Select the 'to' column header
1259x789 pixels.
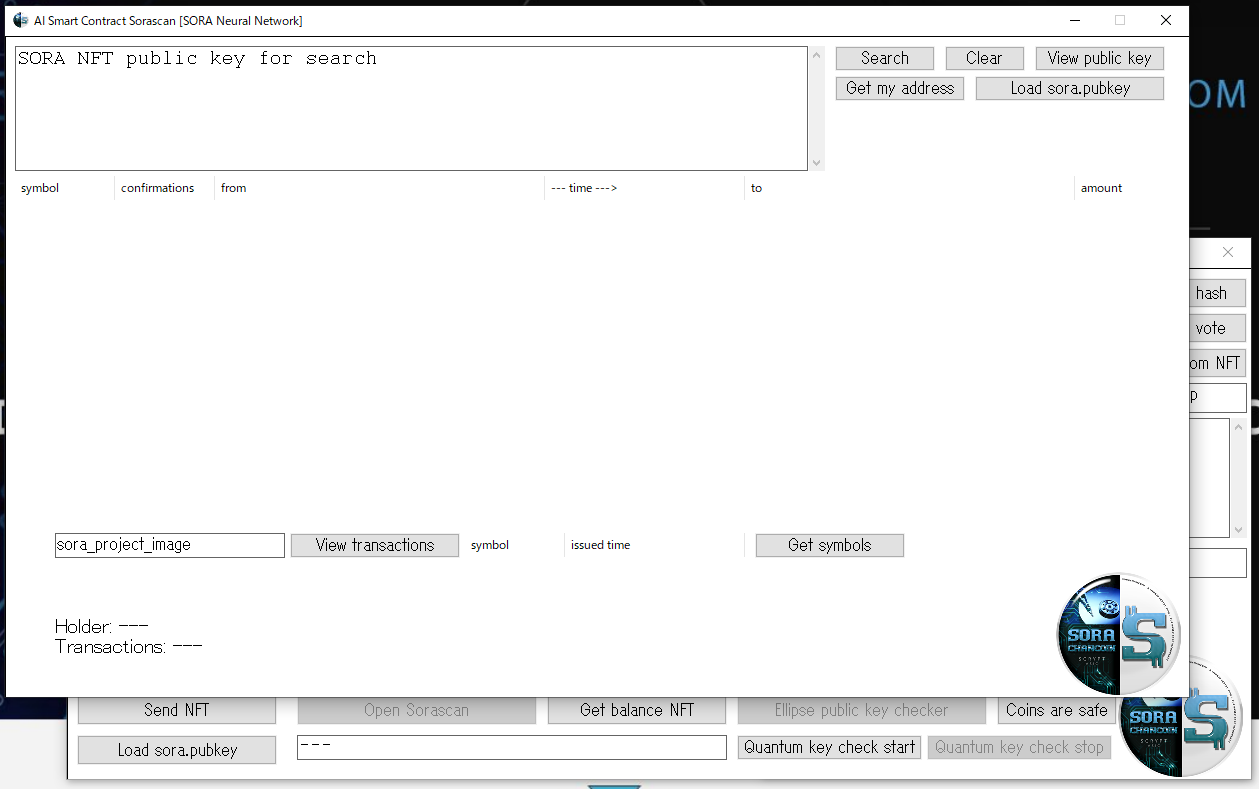[909, 188]
